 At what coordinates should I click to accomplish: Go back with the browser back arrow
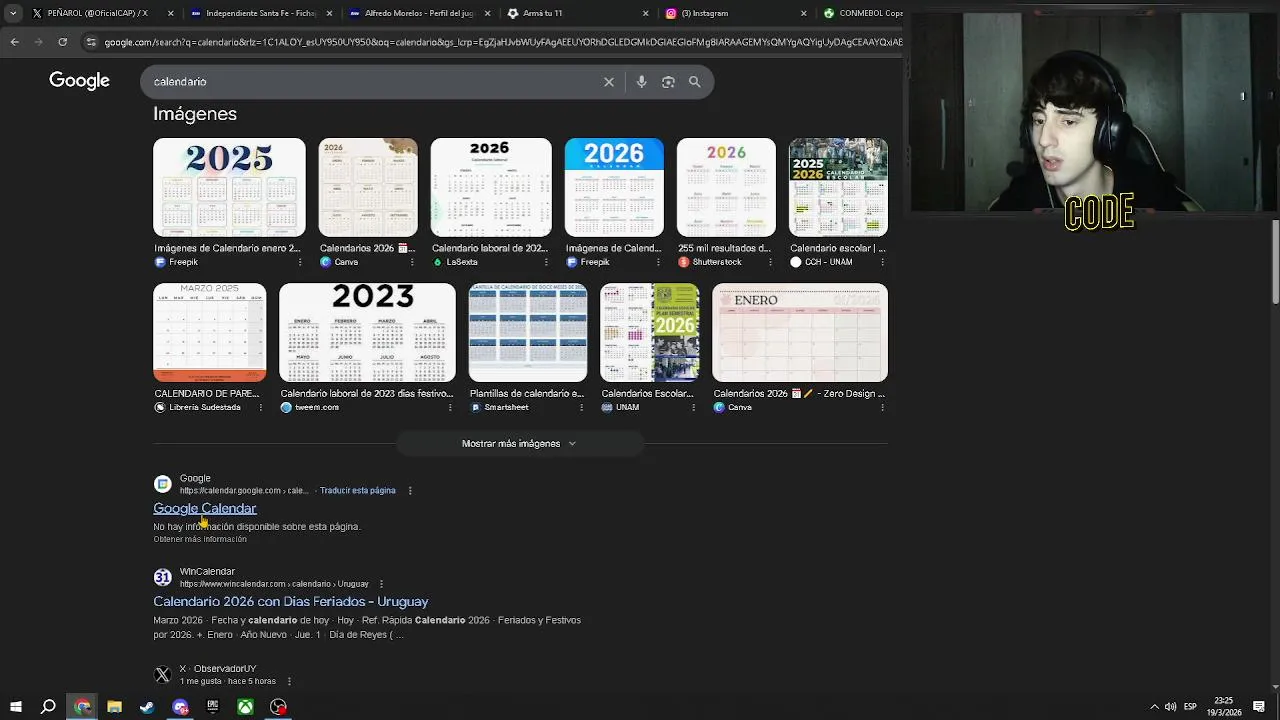(x=14, y=42)
